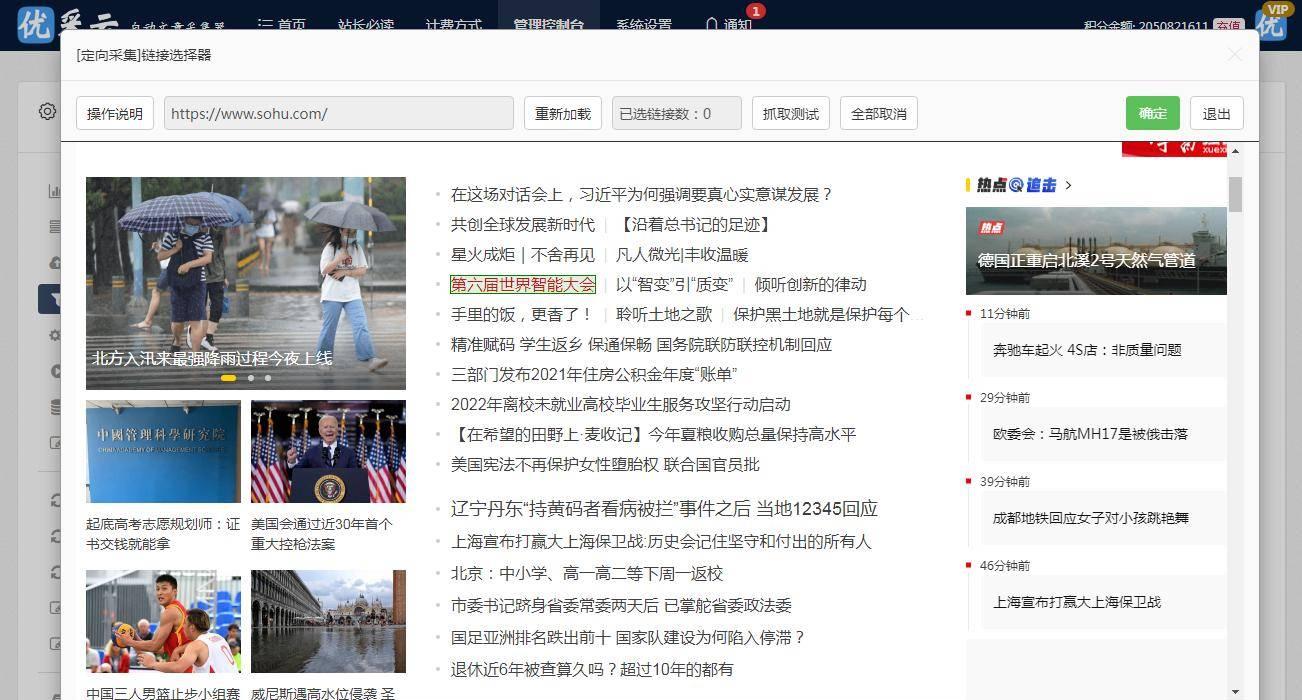Click the scrollbar up arrow in the page preview
The width and height of the screenshot is (1302, 700).
[x=1236, y=151]
